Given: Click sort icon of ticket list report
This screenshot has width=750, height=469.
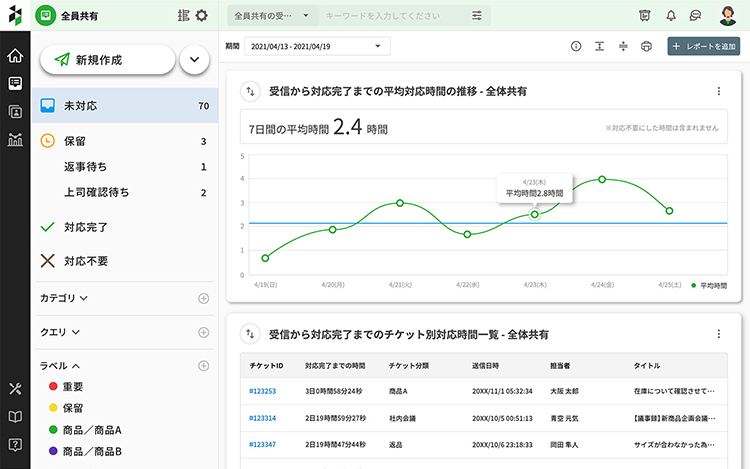Looking at the screenshot, I should tap(250, 334).
